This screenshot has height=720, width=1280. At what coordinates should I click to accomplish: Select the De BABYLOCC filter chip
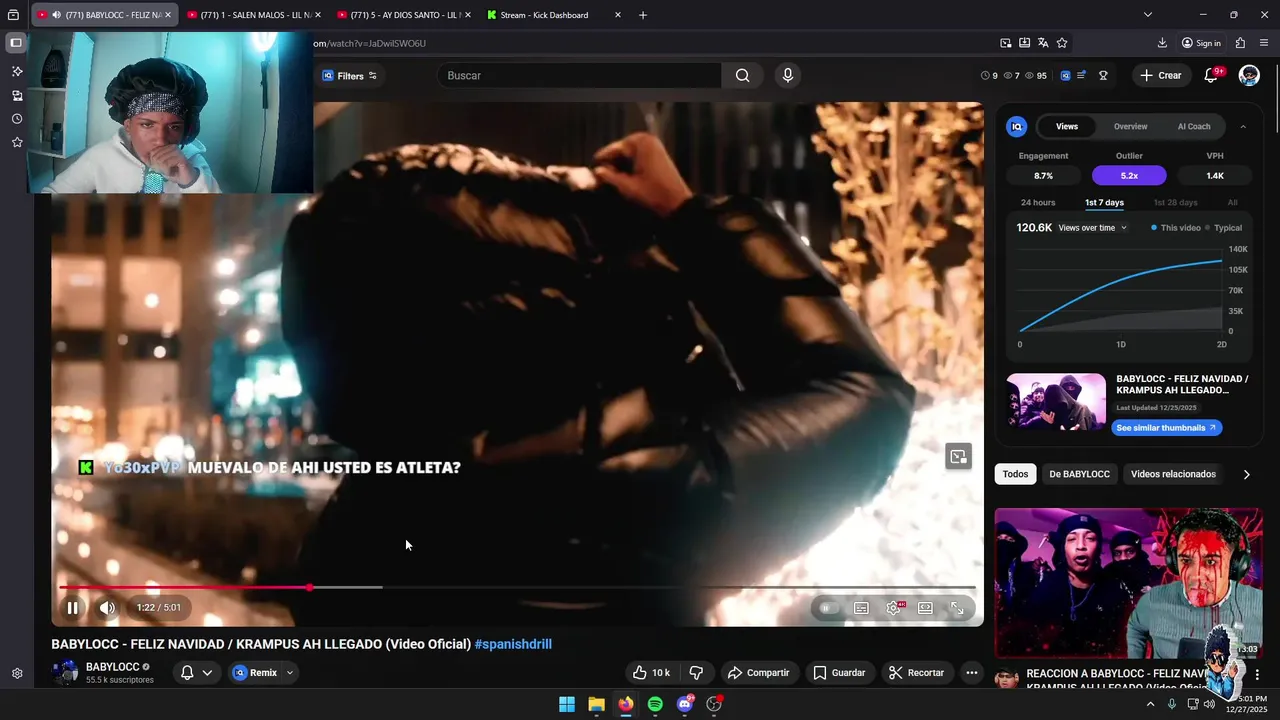(x=1079, y=474)
